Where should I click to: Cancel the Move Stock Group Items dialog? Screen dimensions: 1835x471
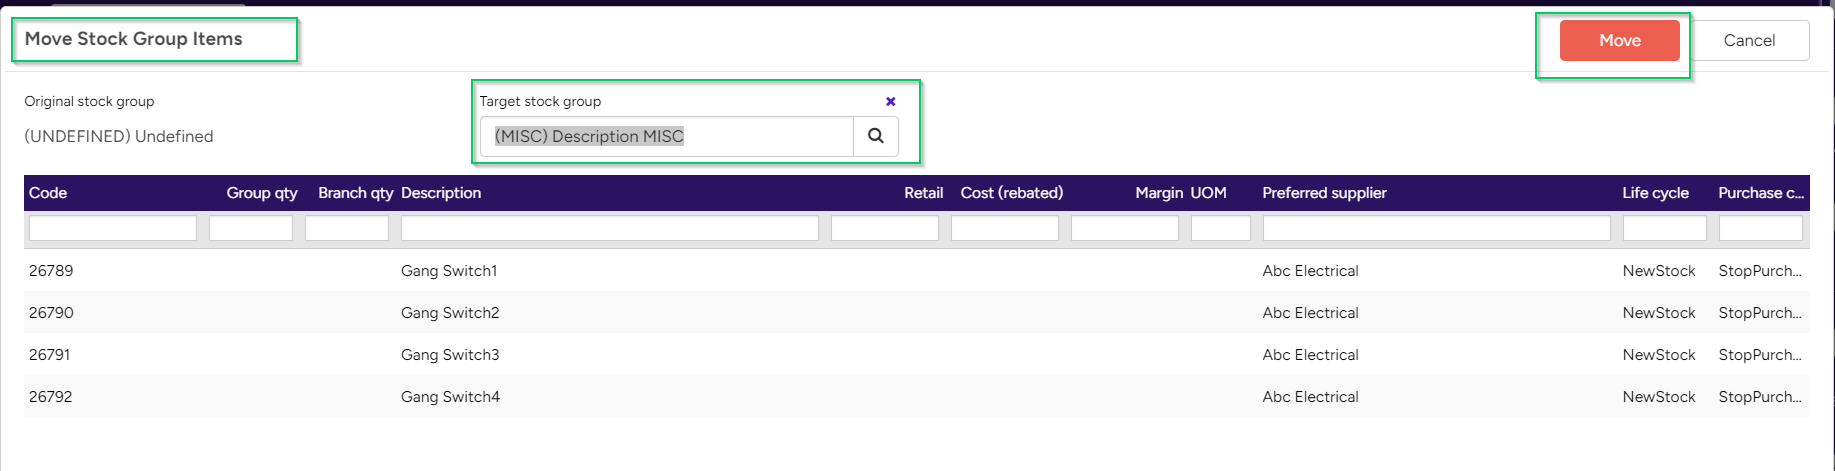[1749, 41]
